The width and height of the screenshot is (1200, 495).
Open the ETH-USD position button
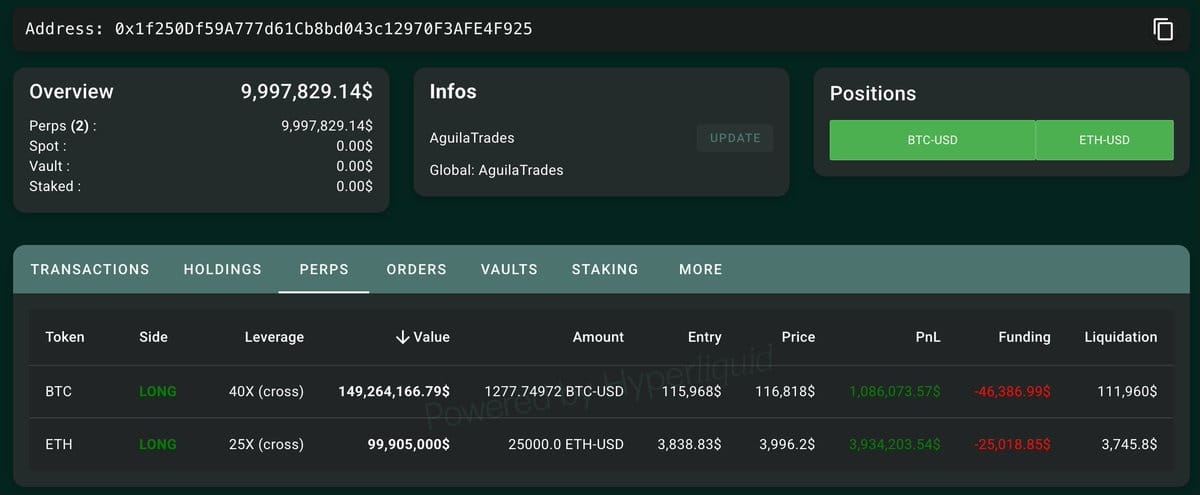click(1104, 140)
